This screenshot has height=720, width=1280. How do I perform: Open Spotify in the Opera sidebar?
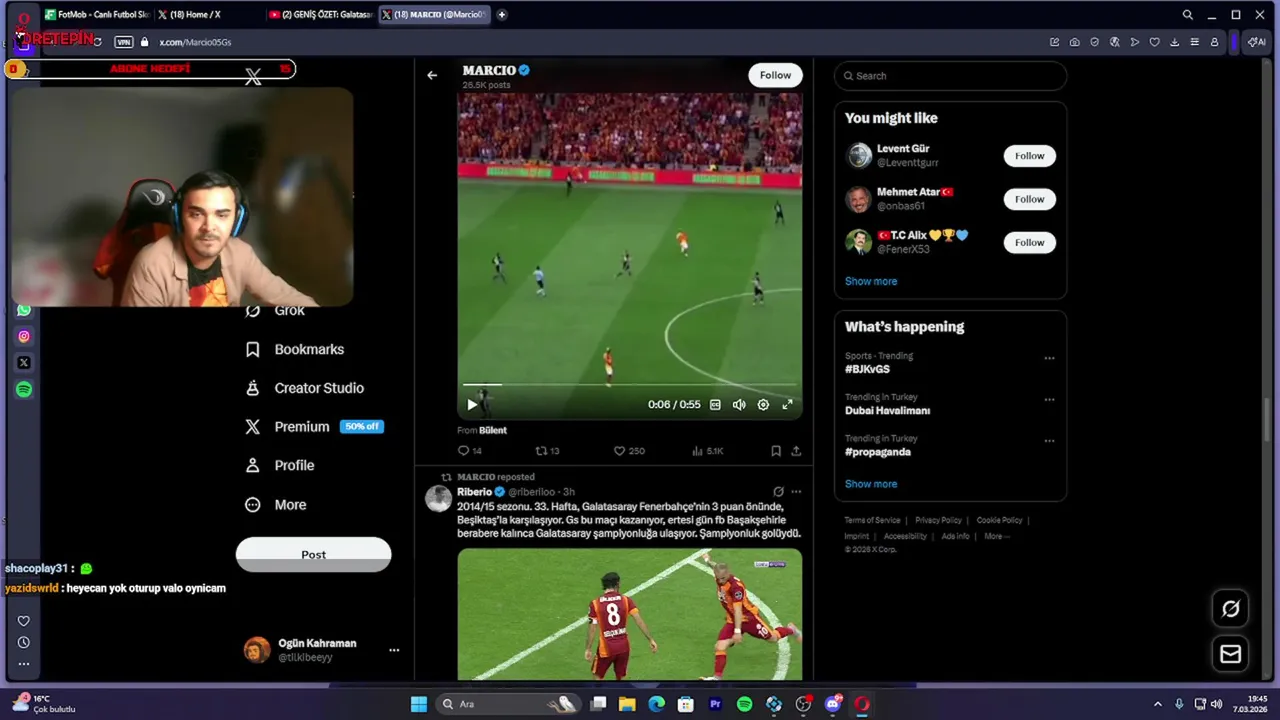(x=24, y=390)
